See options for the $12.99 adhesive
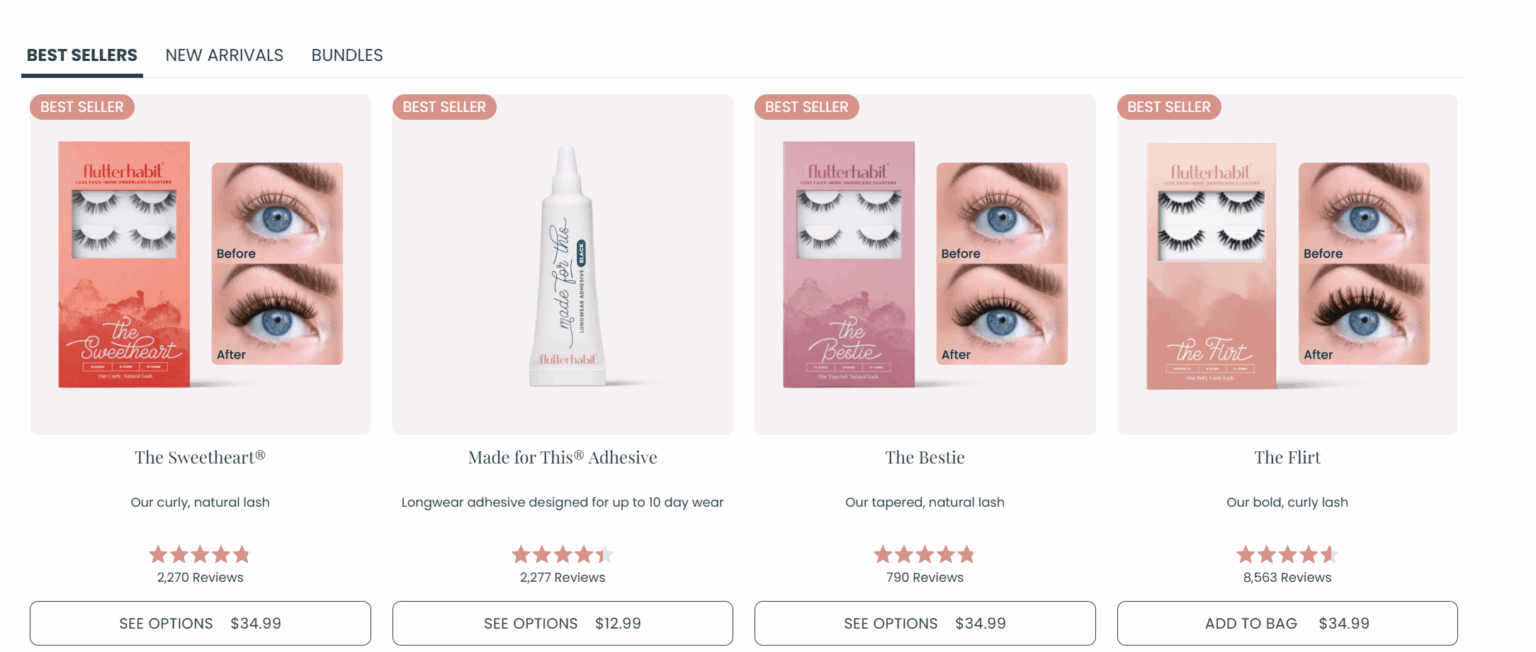Image resolution: width=1536 pixels, height=652 pixels. pos(562,623)
